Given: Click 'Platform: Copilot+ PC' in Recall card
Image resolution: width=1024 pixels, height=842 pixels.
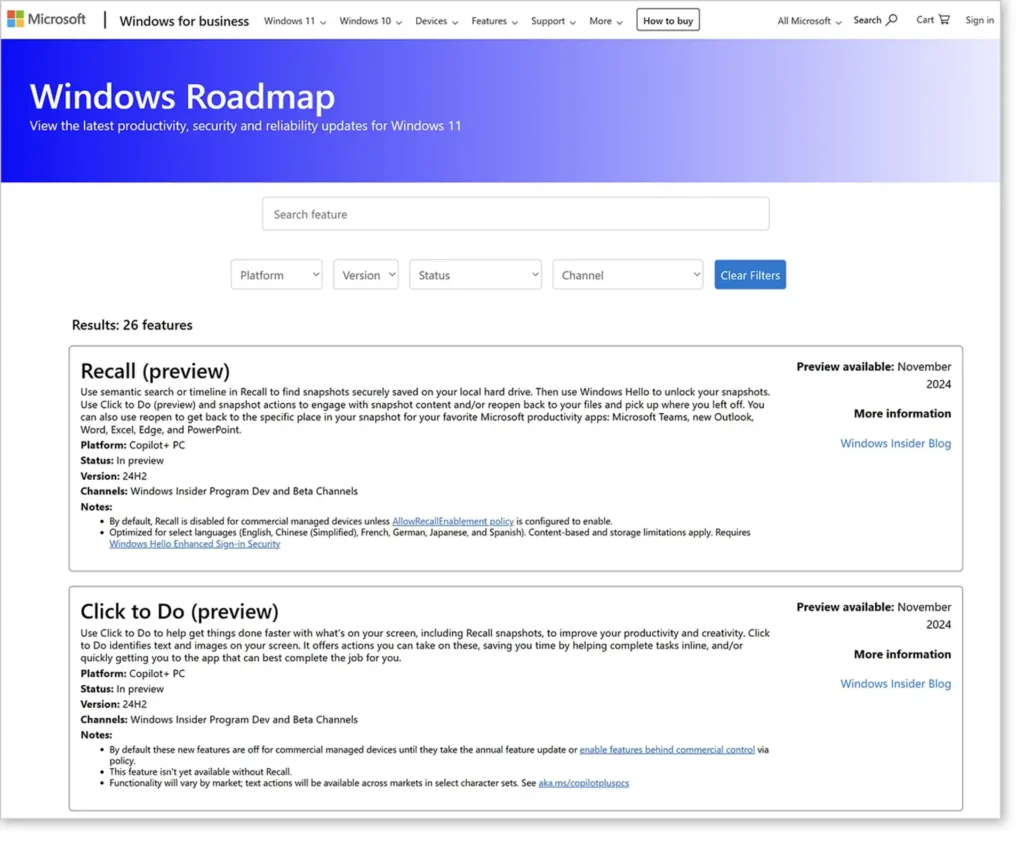Looking at the screenshot, I should point(133,445).
